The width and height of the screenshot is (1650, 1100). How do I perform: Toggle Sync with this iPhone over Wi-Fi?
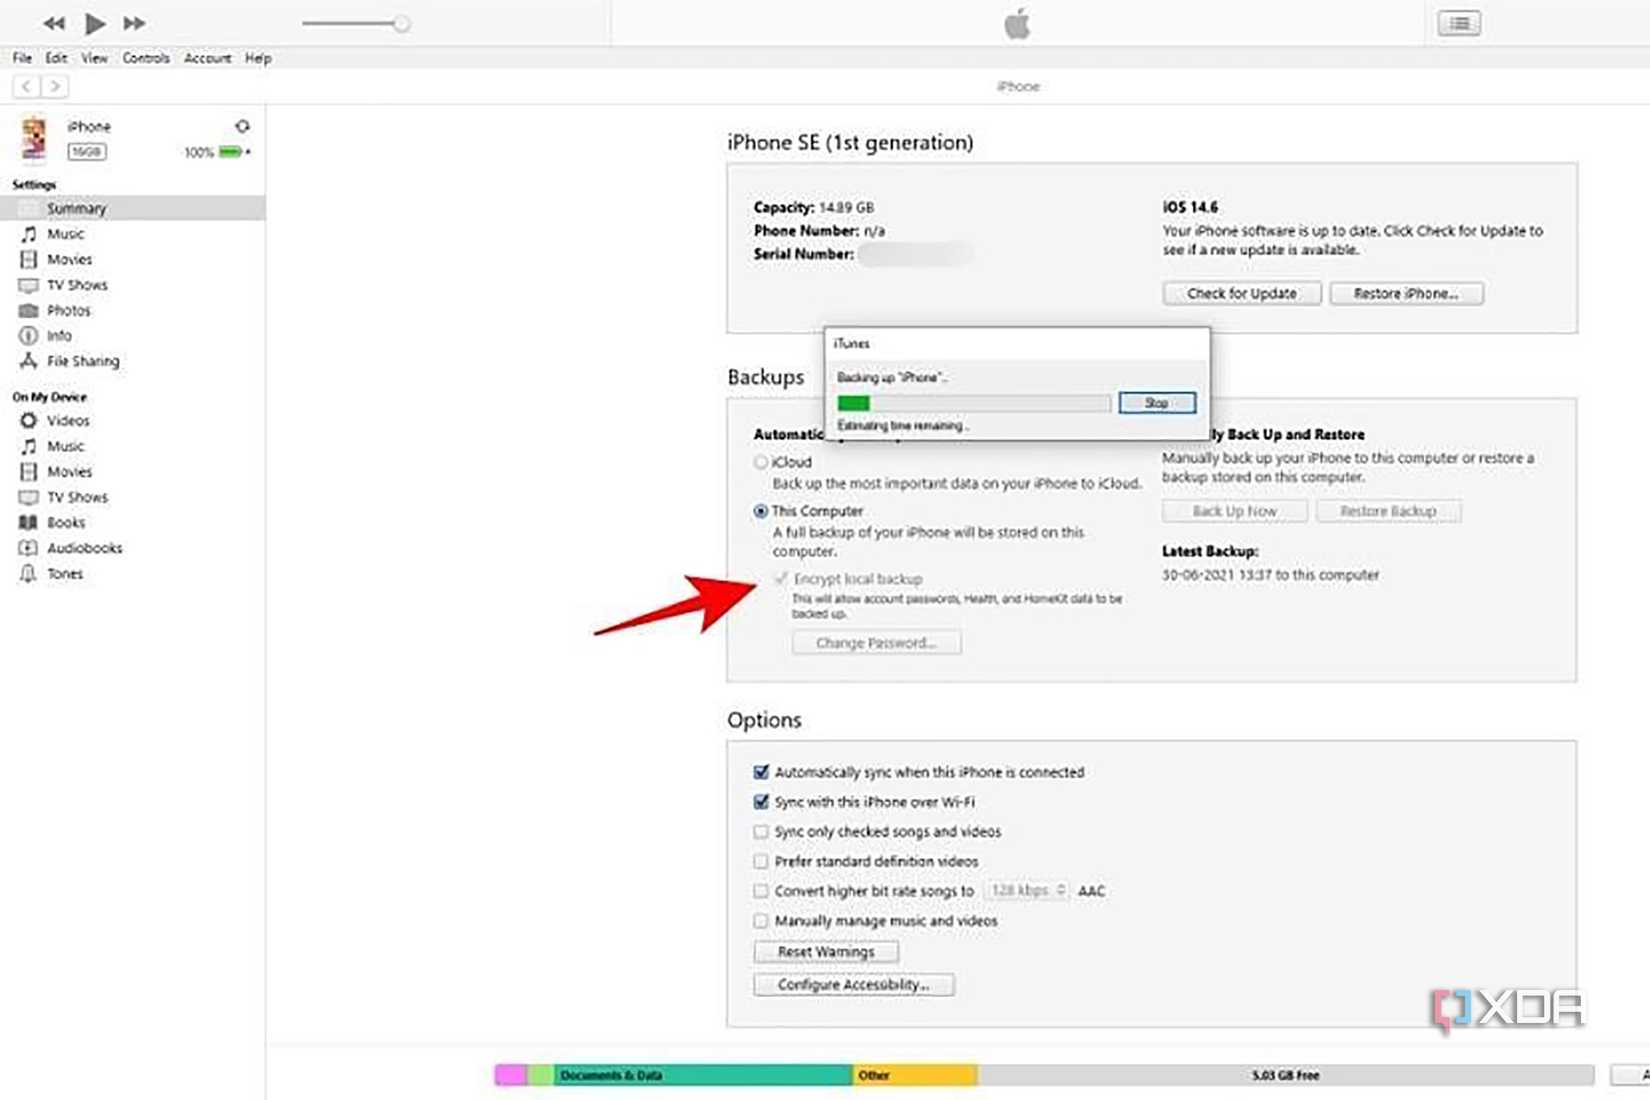point(761,802)
